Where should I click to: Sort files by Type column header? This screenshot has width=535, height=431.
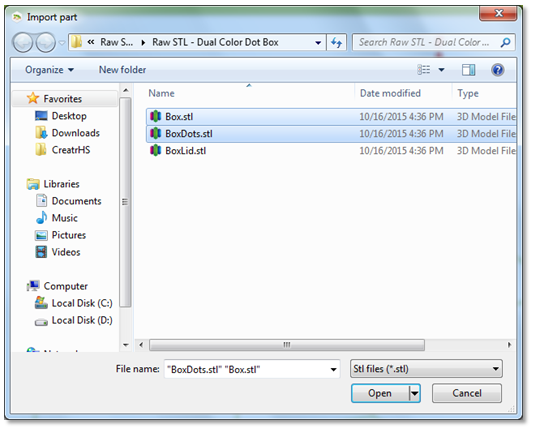point(468,94)
